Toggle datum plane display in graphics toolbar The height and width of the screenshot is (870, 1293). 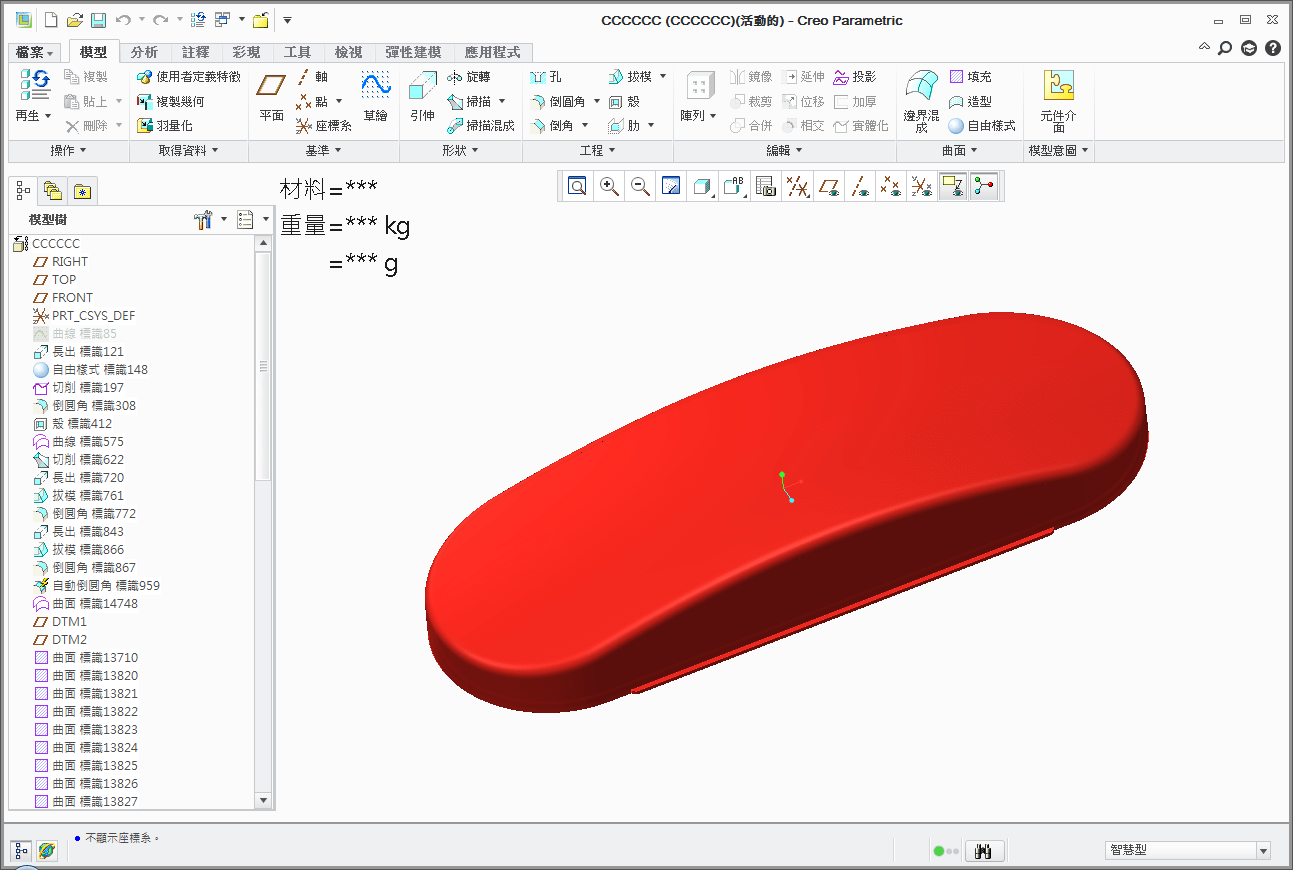click(x=828, y=186)
